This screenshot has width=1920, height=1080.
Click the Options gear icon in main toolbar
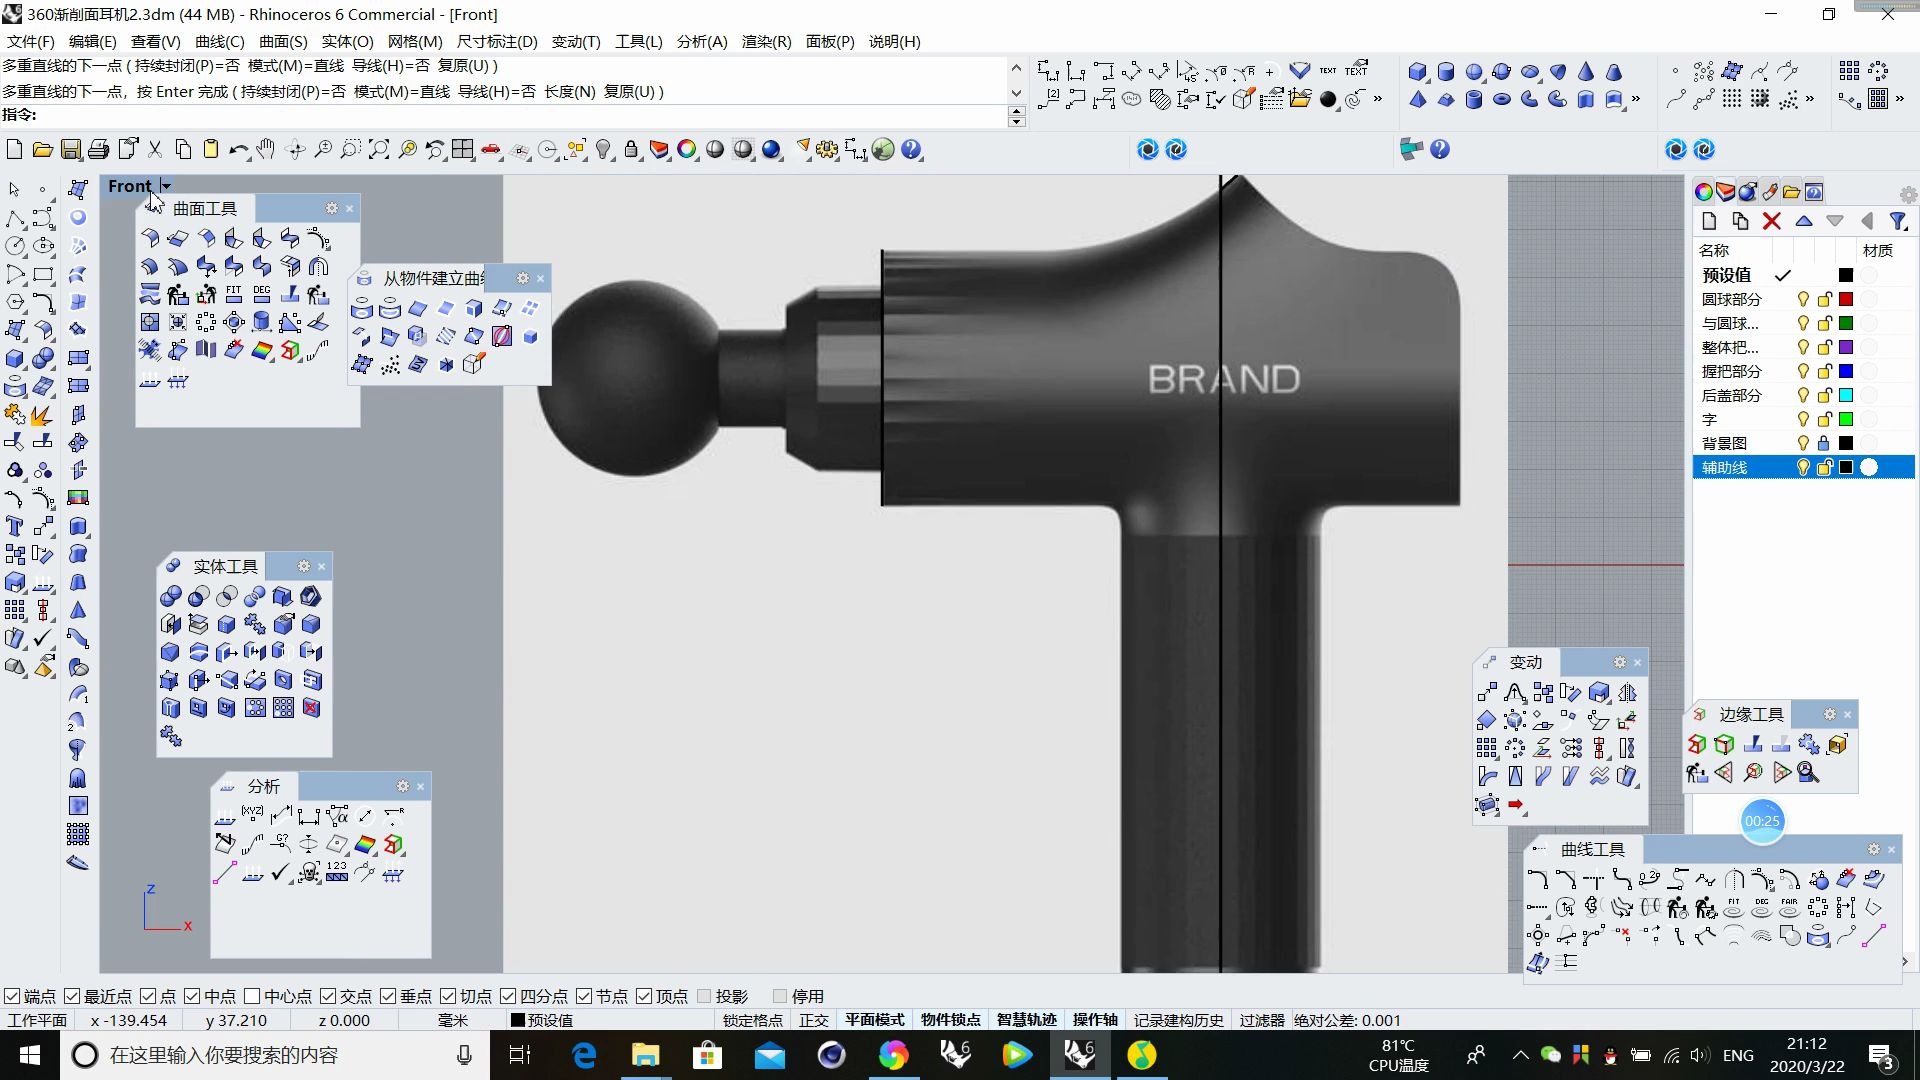827,150
